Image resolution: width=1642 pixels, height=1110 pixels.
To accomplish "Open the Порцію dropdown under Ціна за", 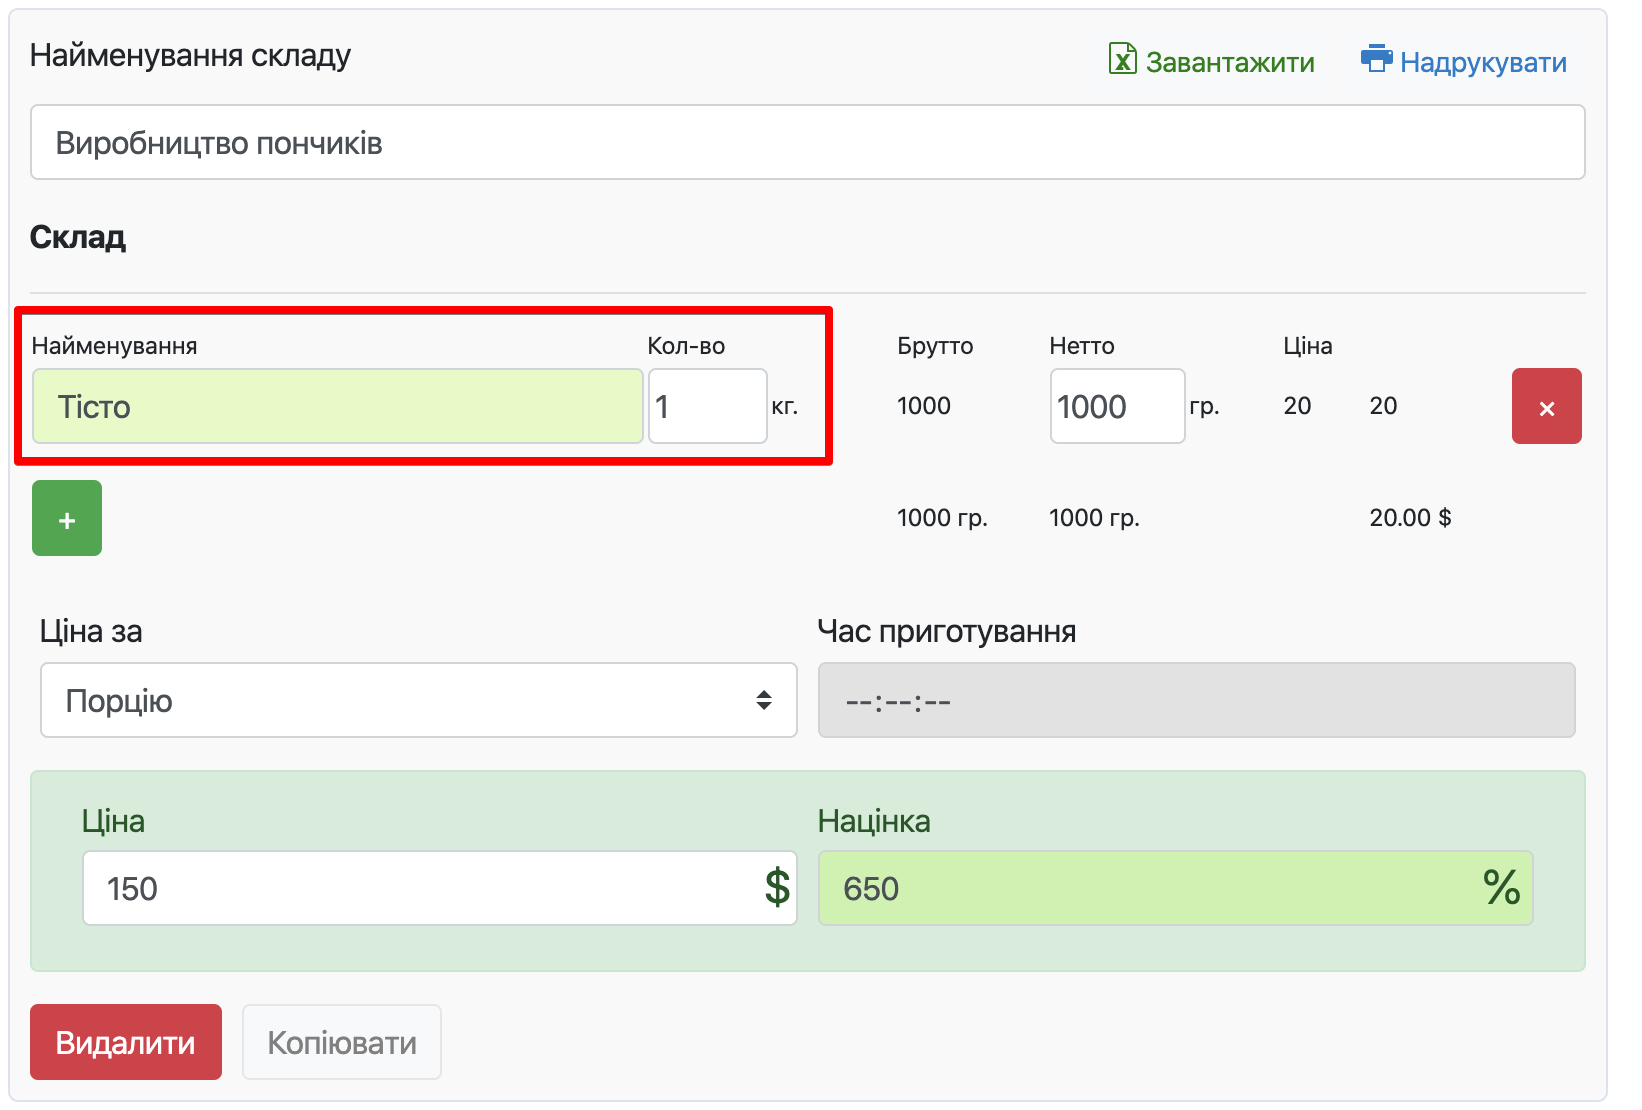I will (418, 700).
